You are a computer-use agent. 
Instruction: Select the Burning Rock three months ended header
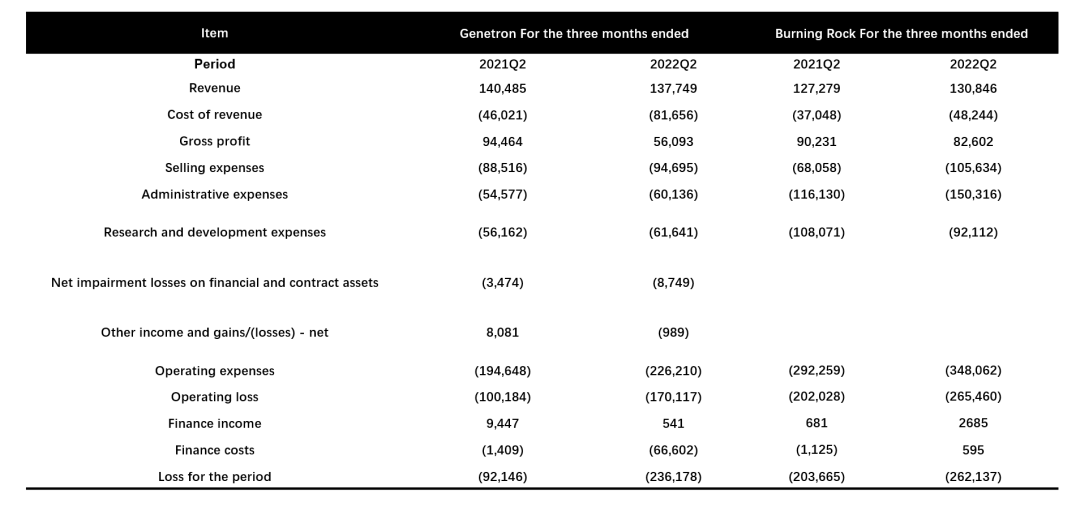pyautogui.click(x=901, y=34)
